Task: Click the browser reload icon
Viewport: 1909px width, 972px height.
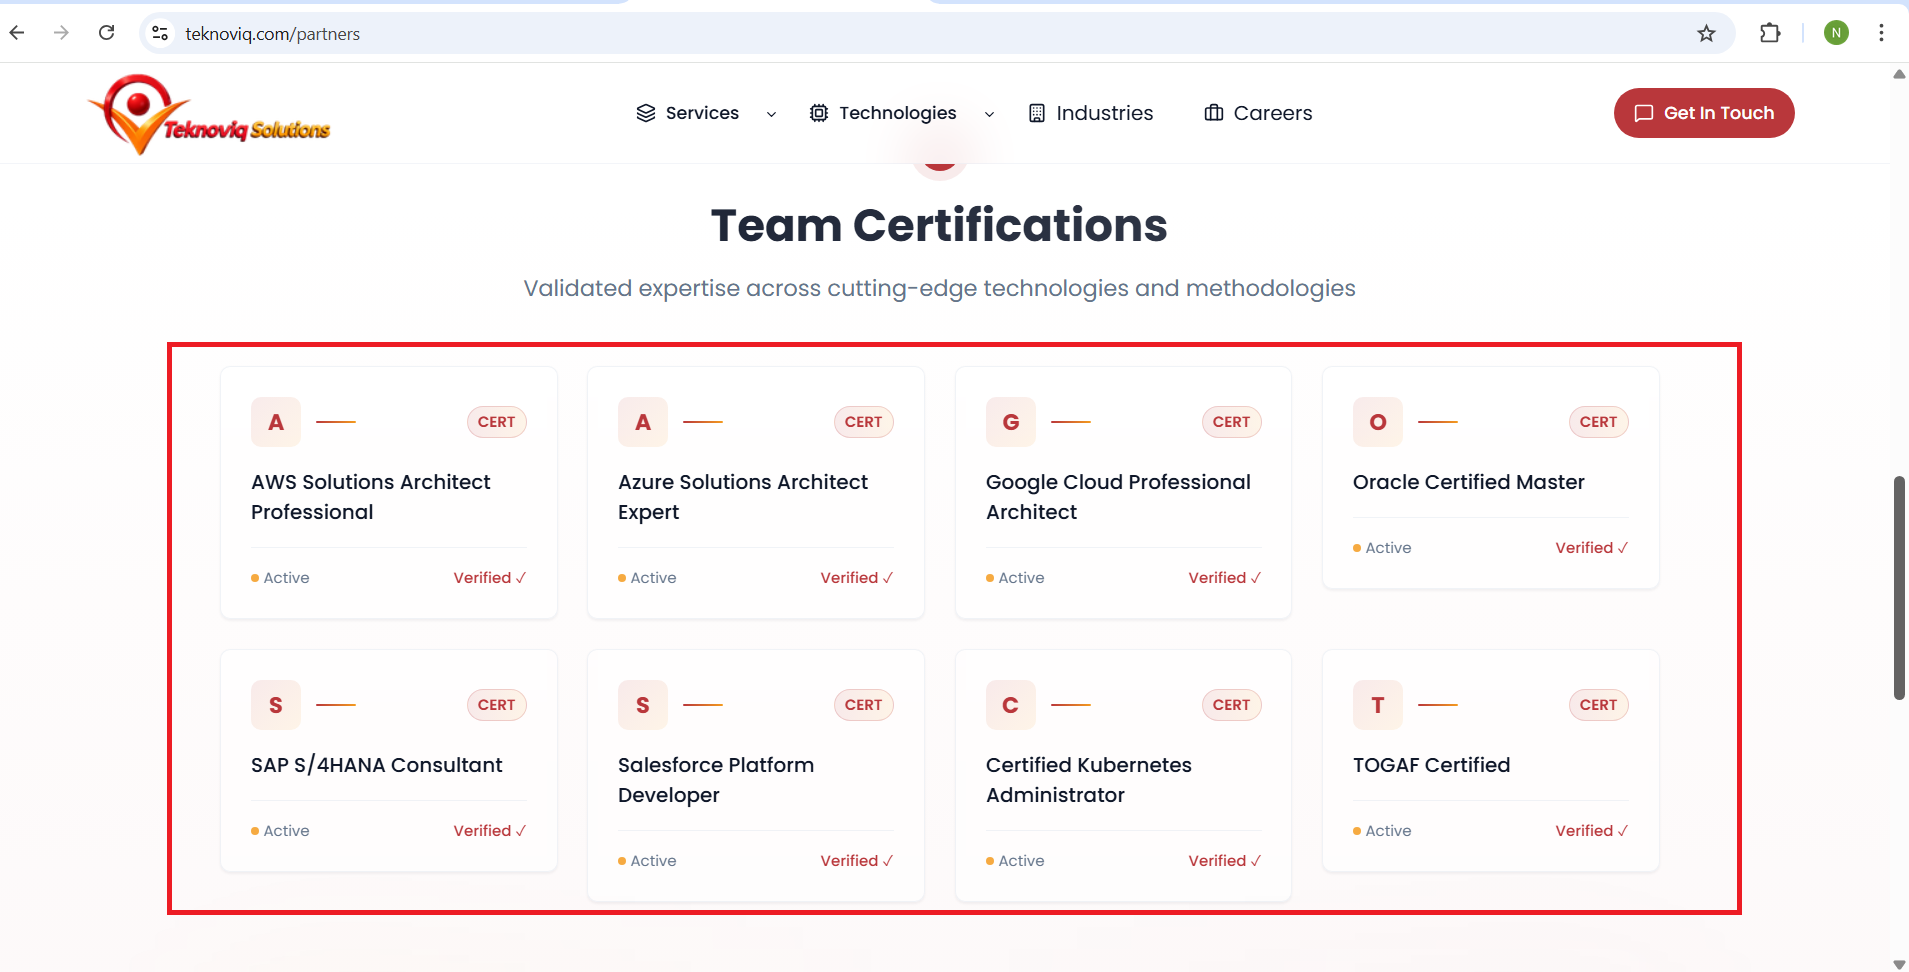Action: (x=107, y=33)
